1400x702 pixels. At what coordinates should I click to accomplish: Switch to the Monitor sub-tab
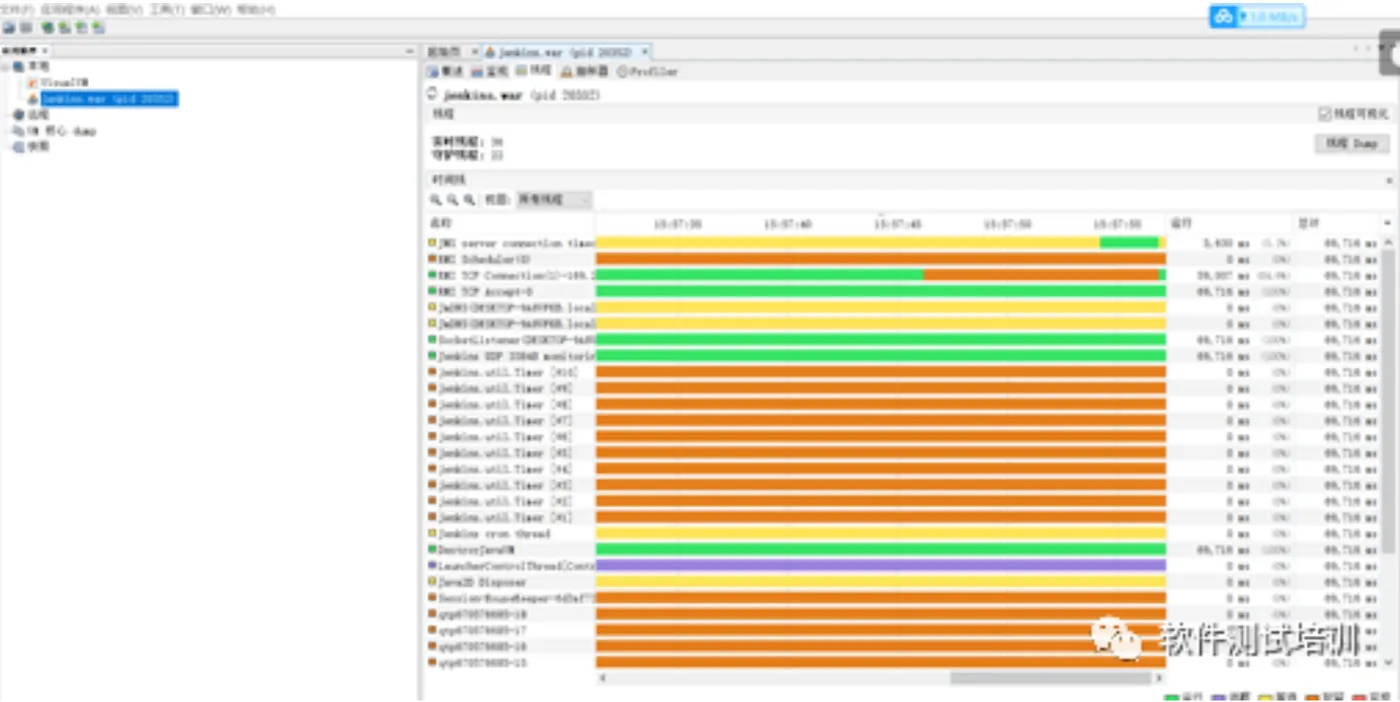click(491, 72)
